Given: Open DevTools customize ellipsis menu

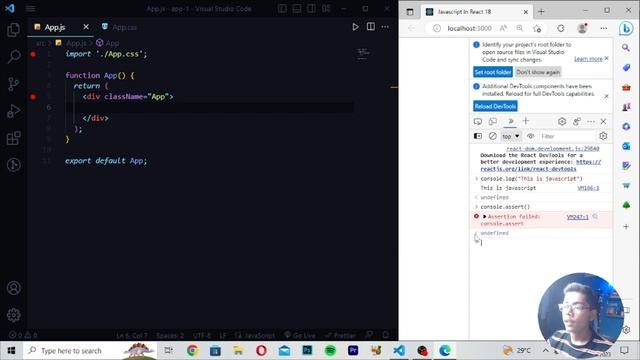Looking at the screenshot, I should 591,121.
